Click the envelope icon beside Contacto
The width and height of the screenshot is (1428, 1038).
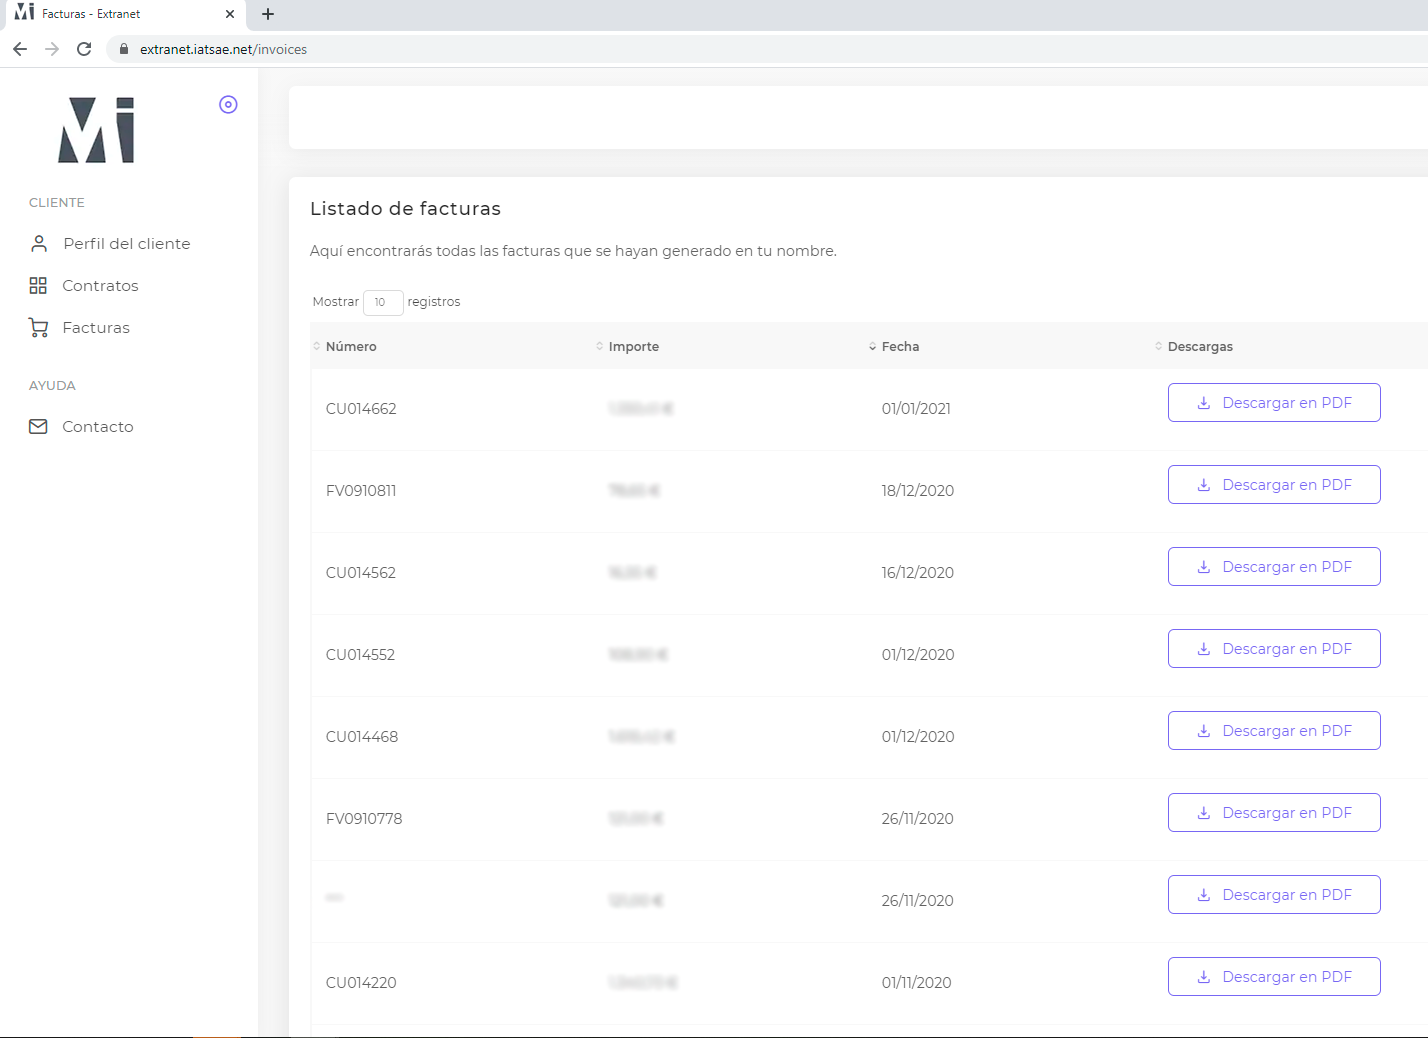point(38,427)
